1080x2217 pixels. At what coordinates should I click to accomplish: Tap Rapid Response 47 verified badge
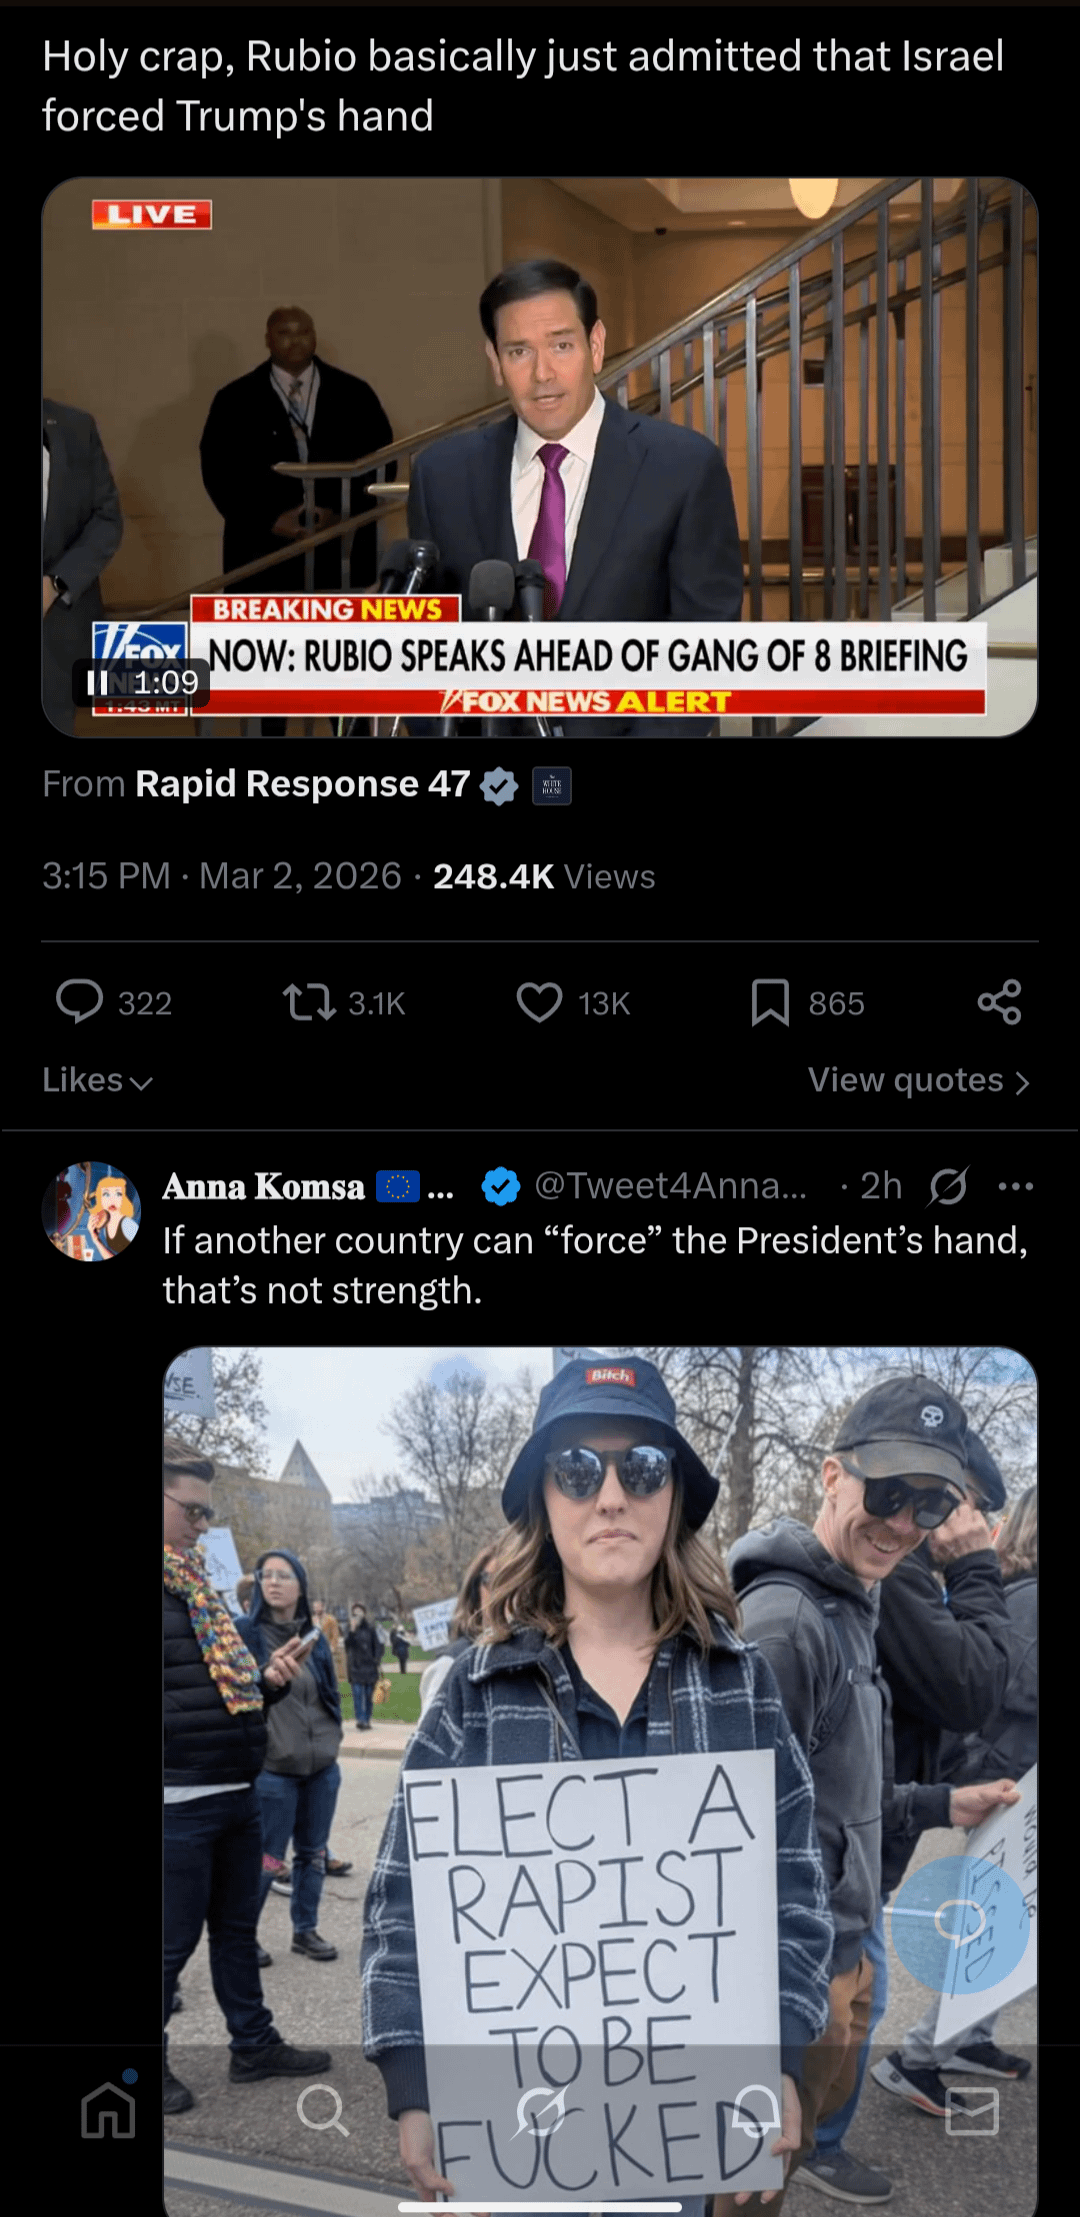click(x=499, y=786)
